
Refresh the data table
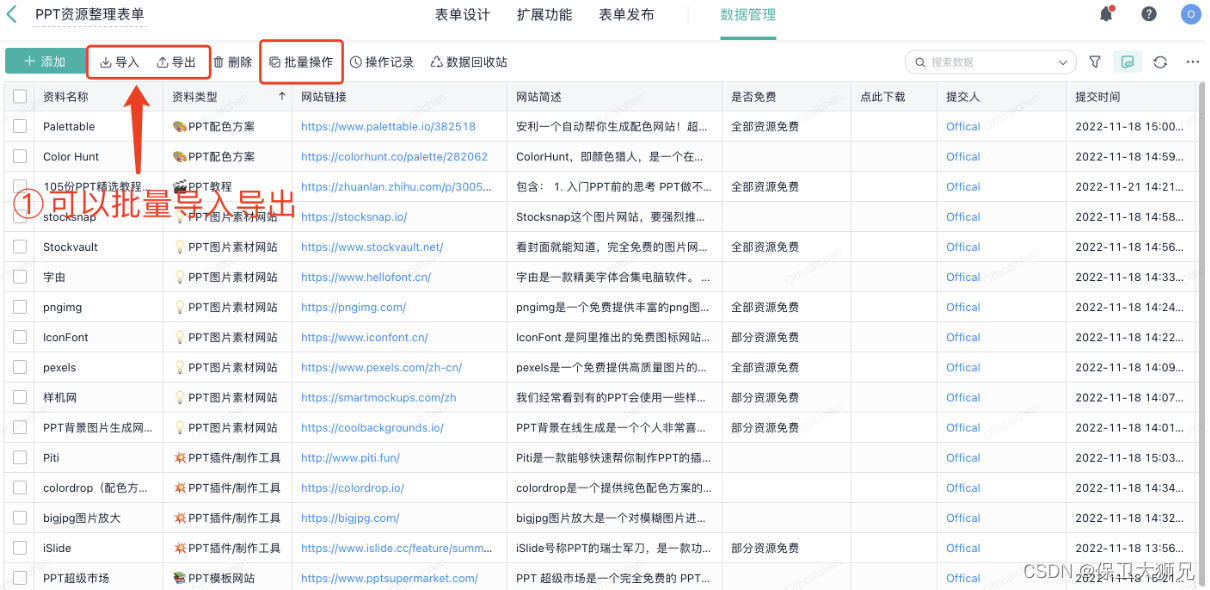(1160, 62)
